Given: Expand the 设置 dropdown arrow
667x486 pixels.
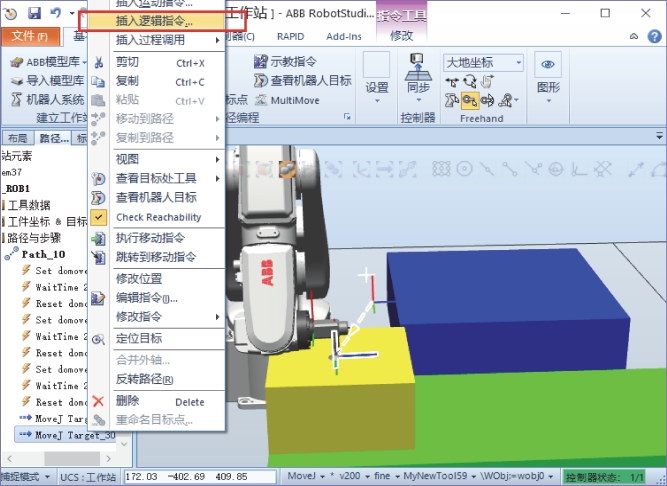Looking at the screenshot, I should click(377, 101).
